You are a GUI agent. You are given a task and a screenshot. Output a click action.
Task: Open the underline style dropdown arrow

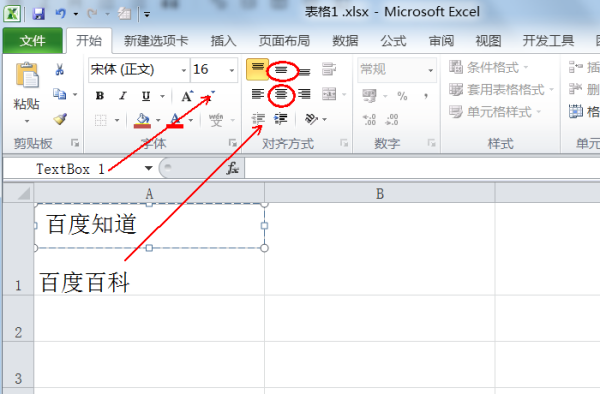pos(163,96)
